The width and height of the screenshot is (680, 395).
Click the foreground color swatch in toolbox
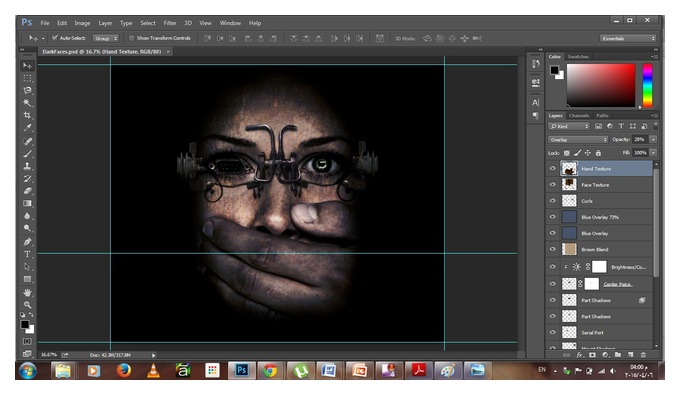pos(25,324)
